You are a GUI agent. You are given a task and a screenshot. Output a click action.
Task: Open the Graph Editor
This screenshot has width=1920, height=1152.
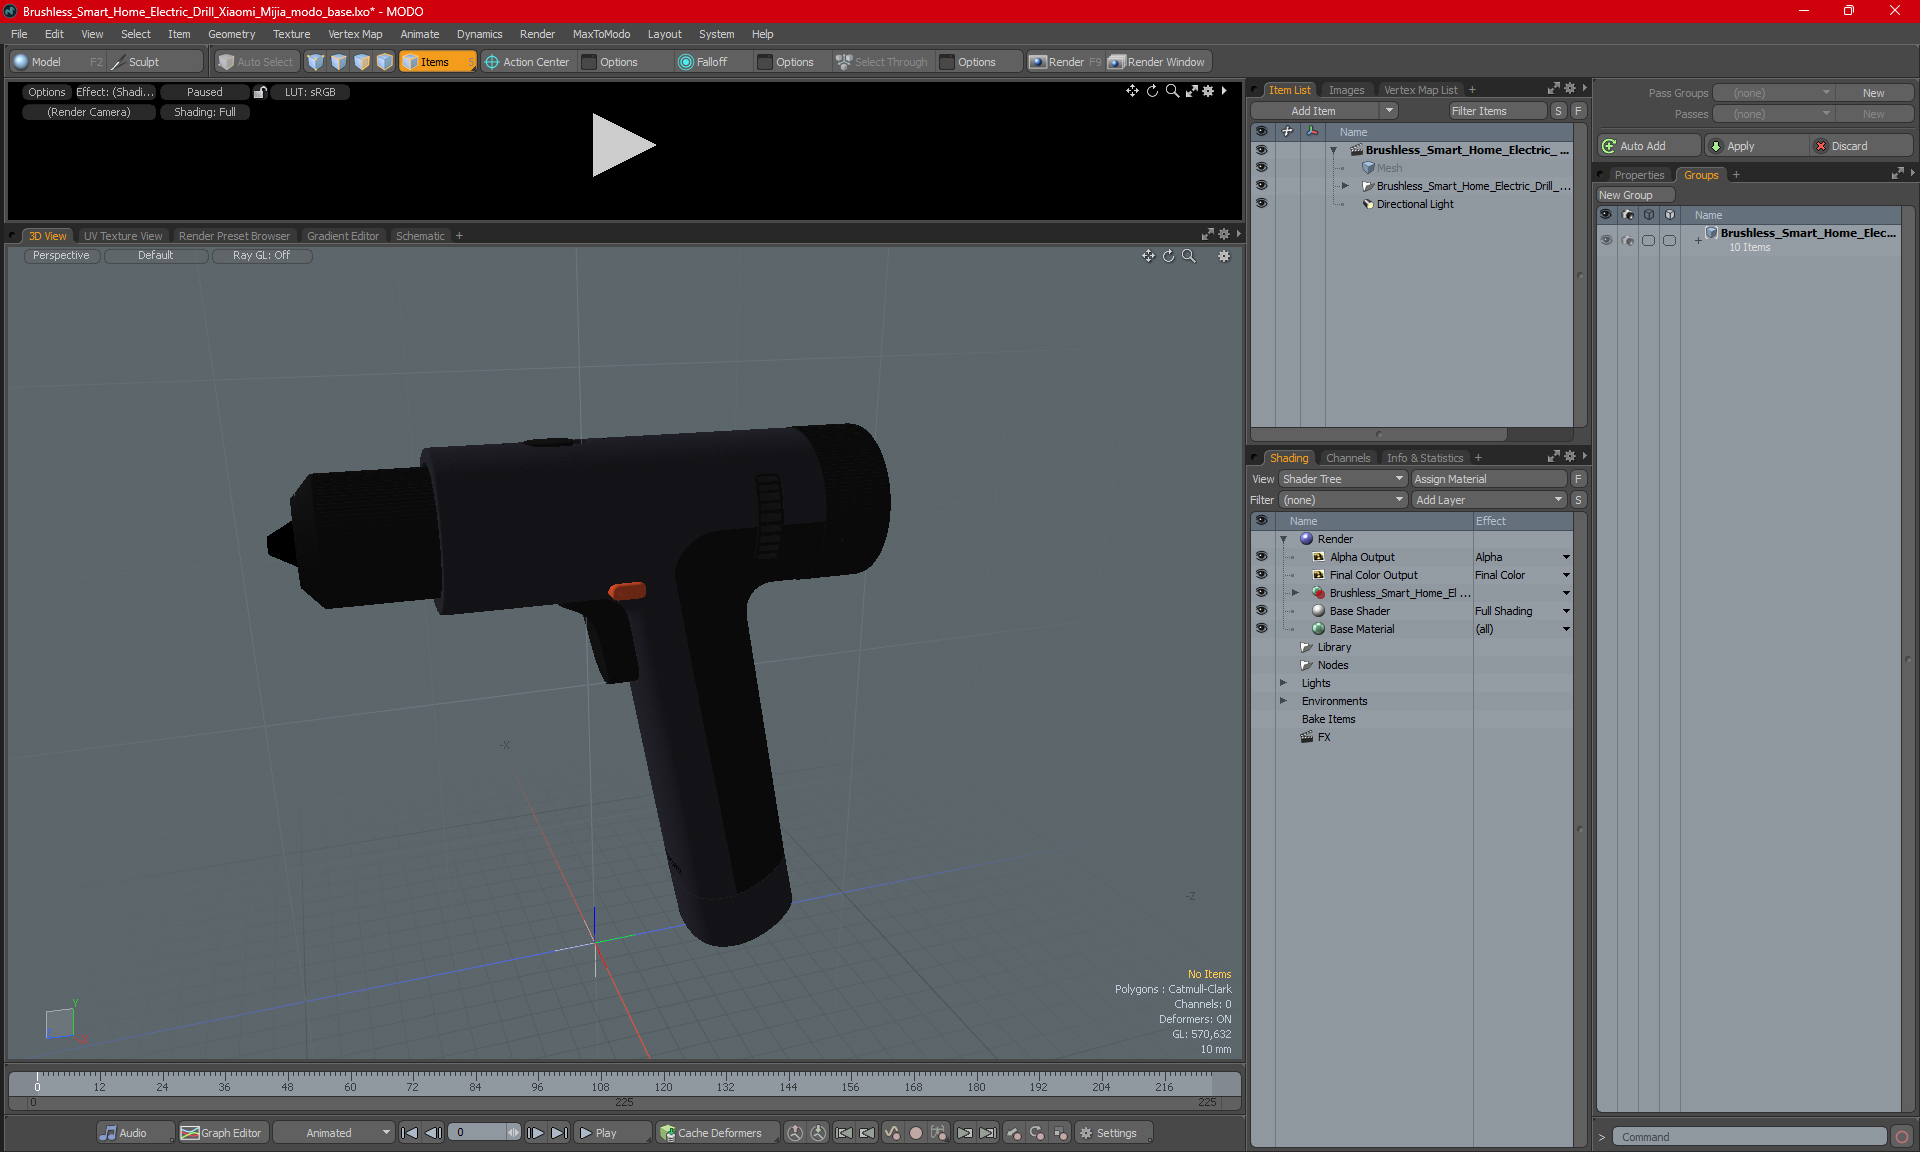coord(221,1133)
